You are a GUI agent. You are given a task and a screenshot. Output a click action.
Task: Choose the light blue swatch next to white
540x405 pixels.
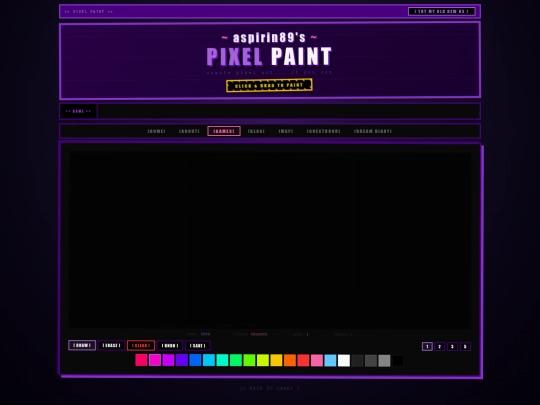[330, 360]
